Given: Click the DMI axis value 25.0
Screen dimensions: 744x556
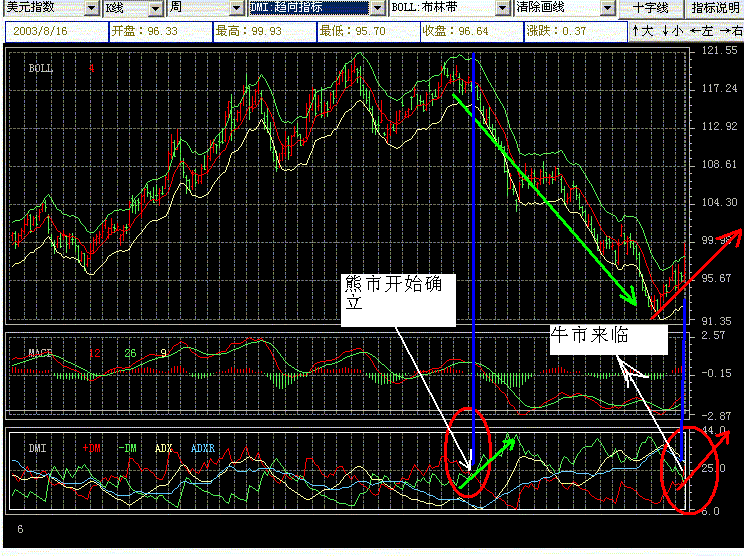Looking at the screenshot, I should pos(714,468).
